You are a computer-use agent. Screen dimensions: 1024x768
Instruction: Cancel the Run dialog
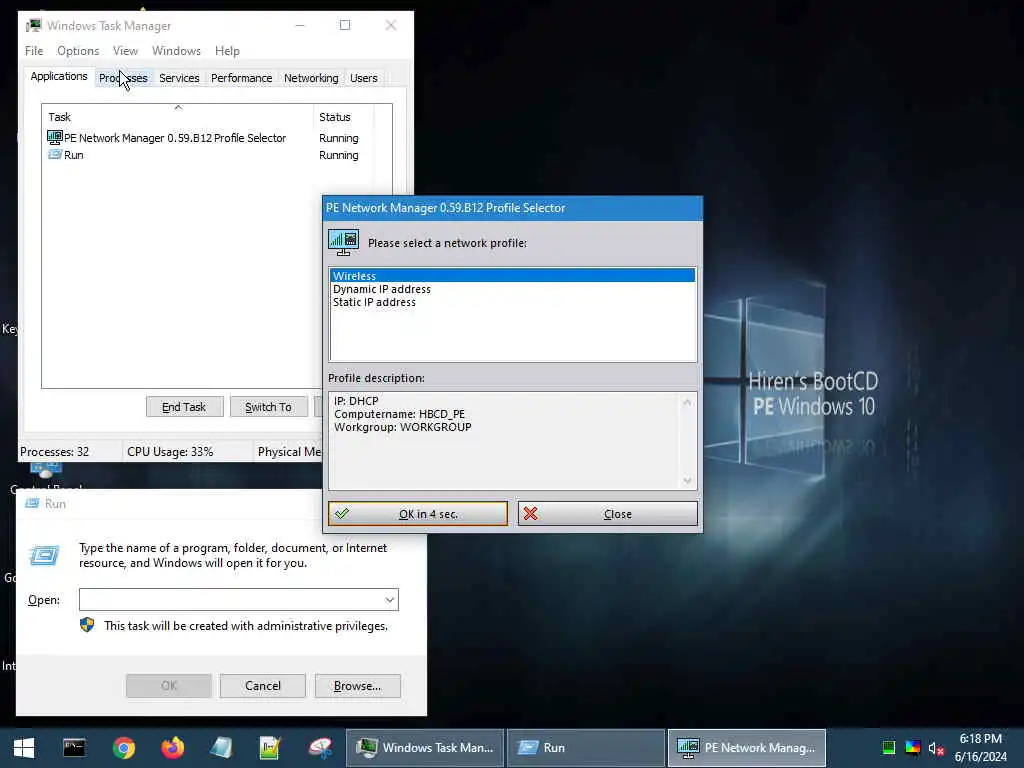point(263,686)
